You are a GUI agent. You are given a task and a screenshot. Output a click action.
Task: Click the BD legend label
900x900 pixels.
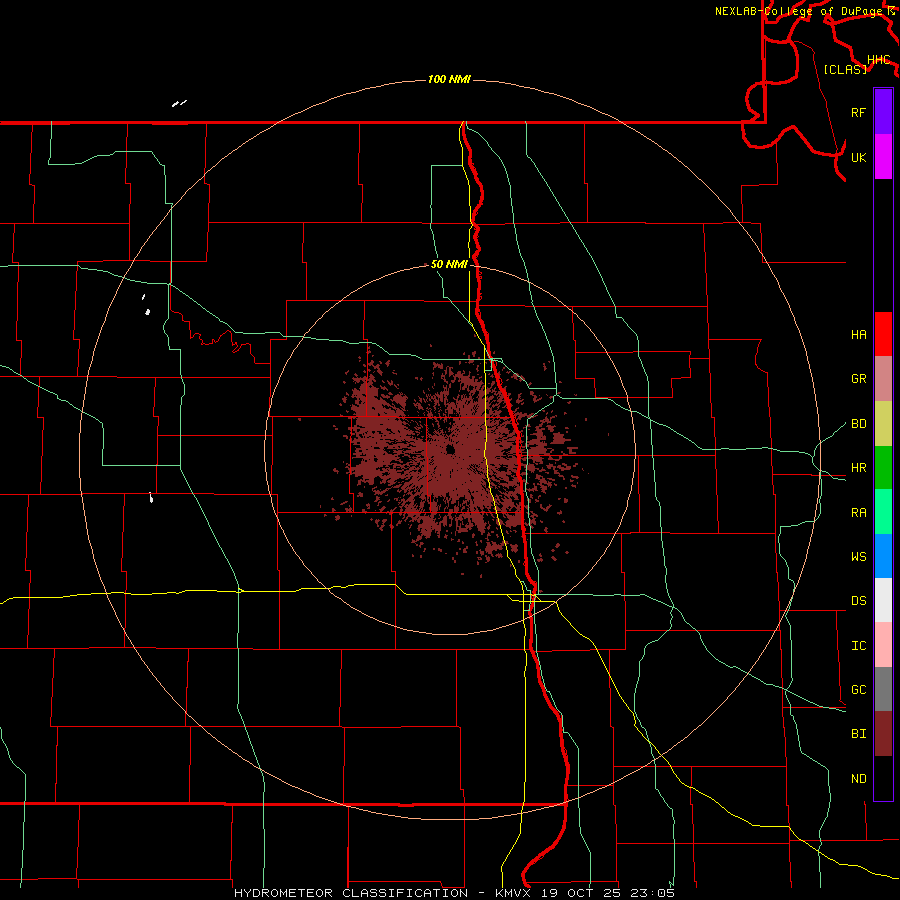click(x=858, y=423)
